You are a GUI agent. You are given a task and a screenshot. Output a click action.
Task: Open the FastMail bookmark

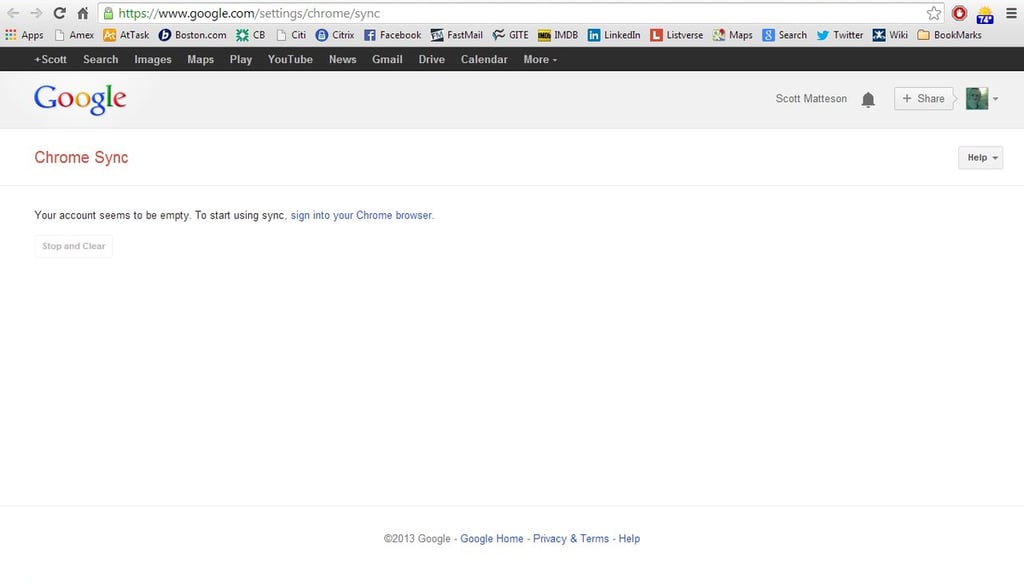point(456,35)
